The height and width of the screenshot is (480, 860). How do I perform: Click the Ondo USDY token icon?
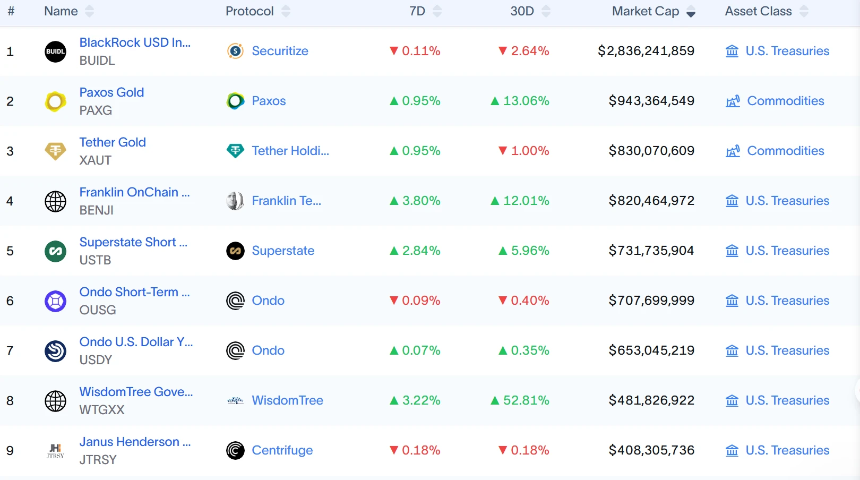click(56, 351)
